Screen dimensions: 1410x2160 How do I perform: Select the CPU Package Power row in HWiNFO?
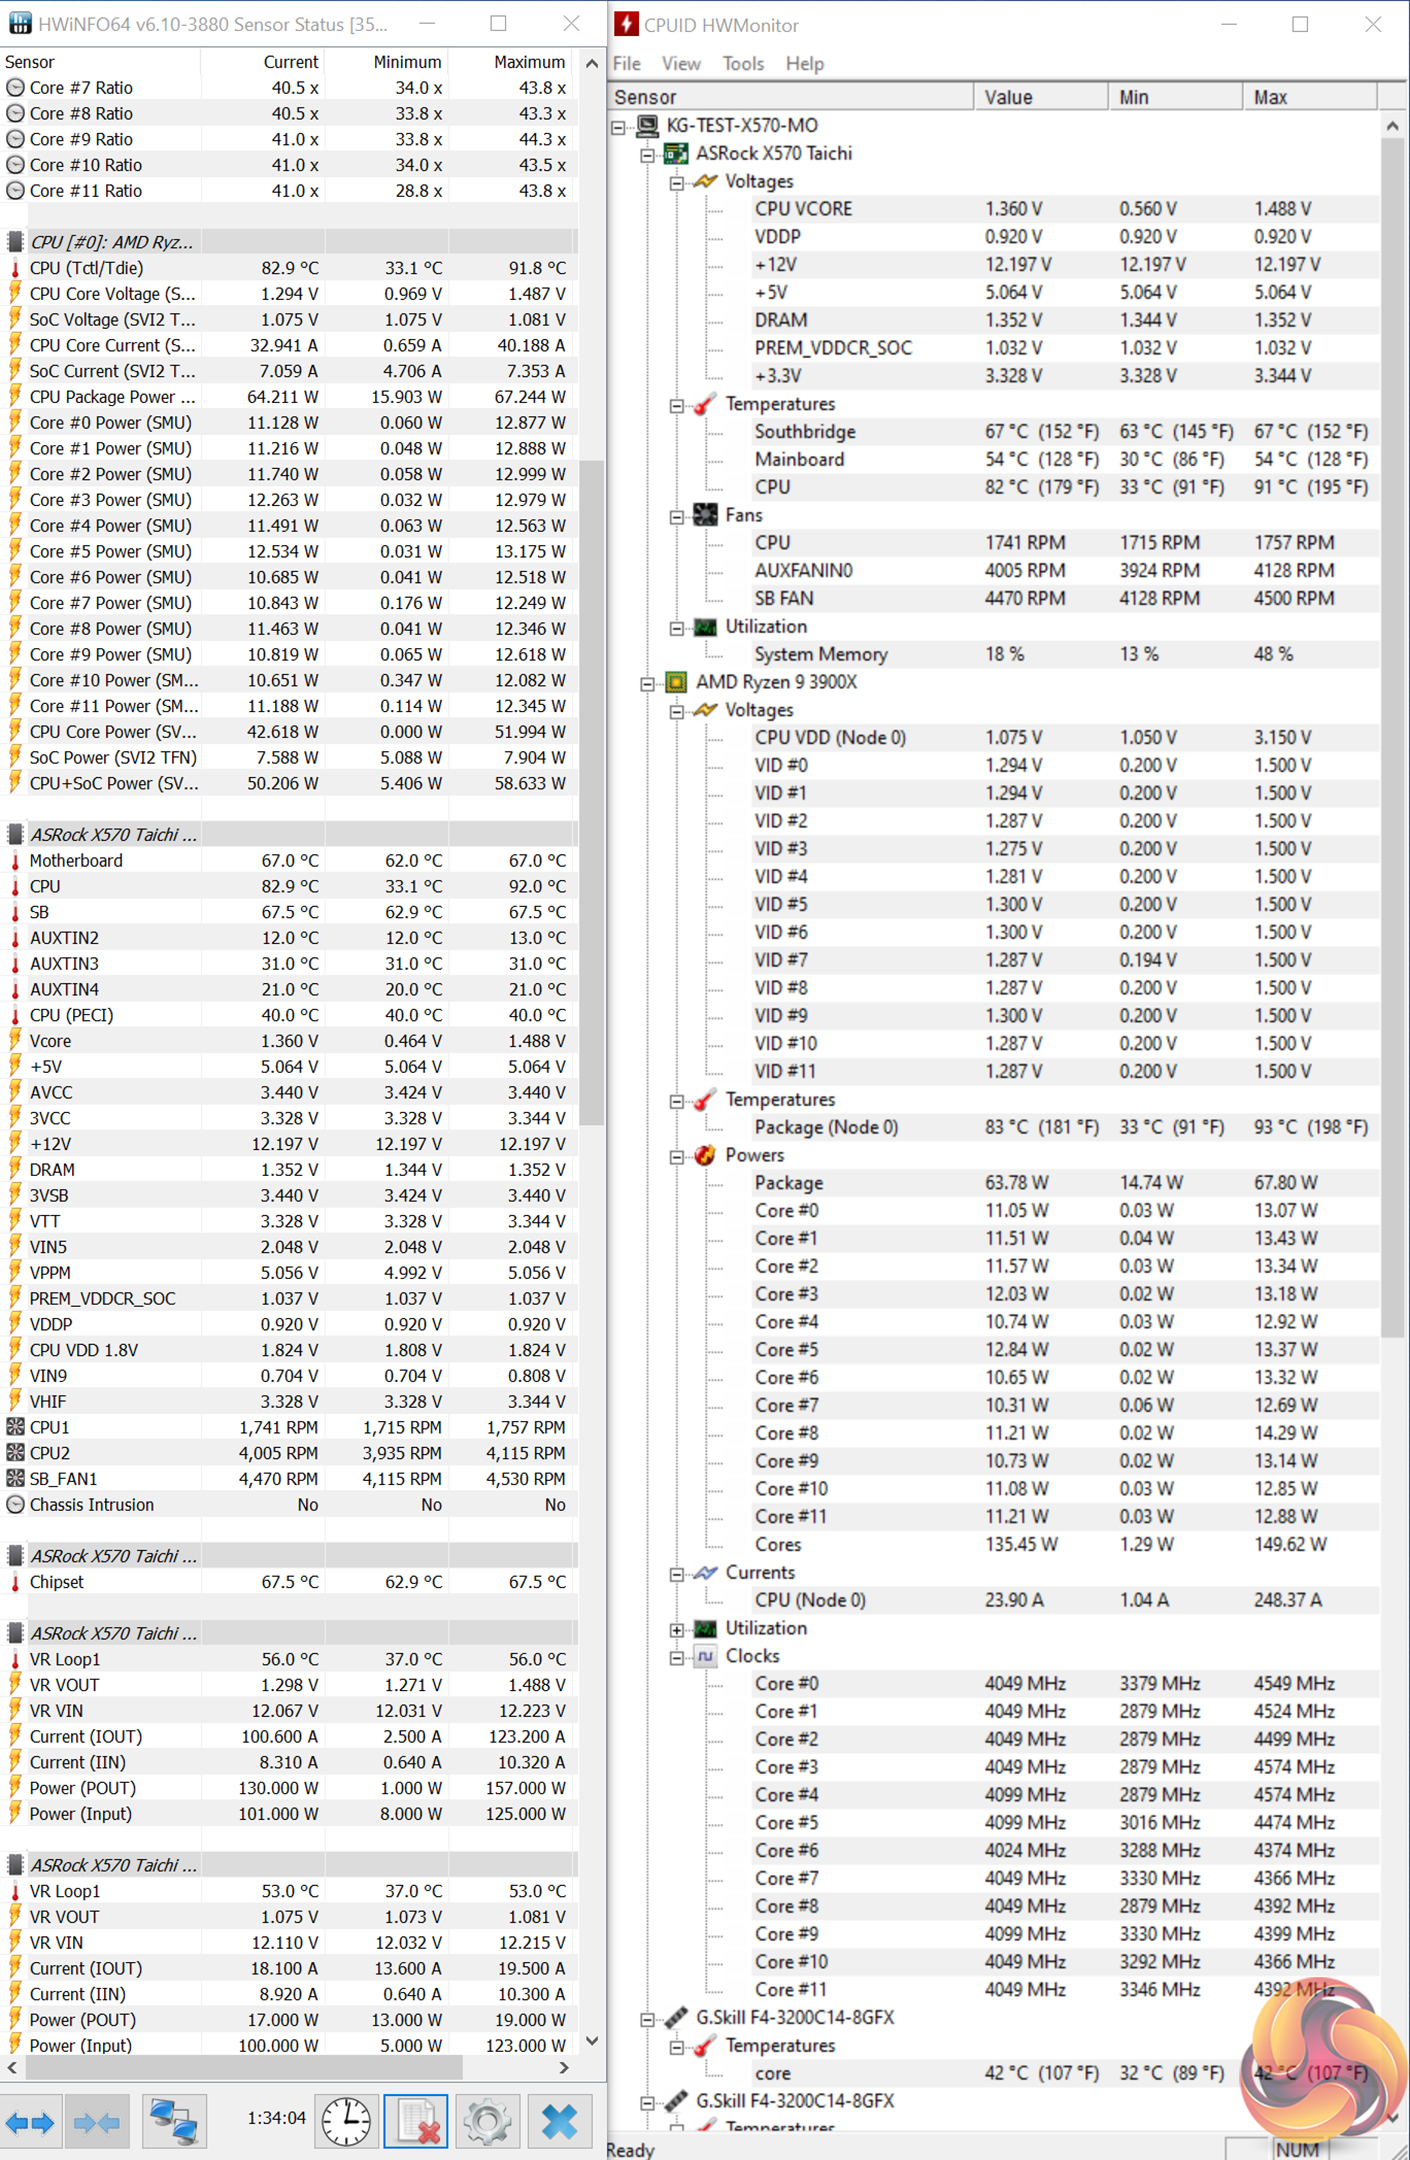(289, 397)
